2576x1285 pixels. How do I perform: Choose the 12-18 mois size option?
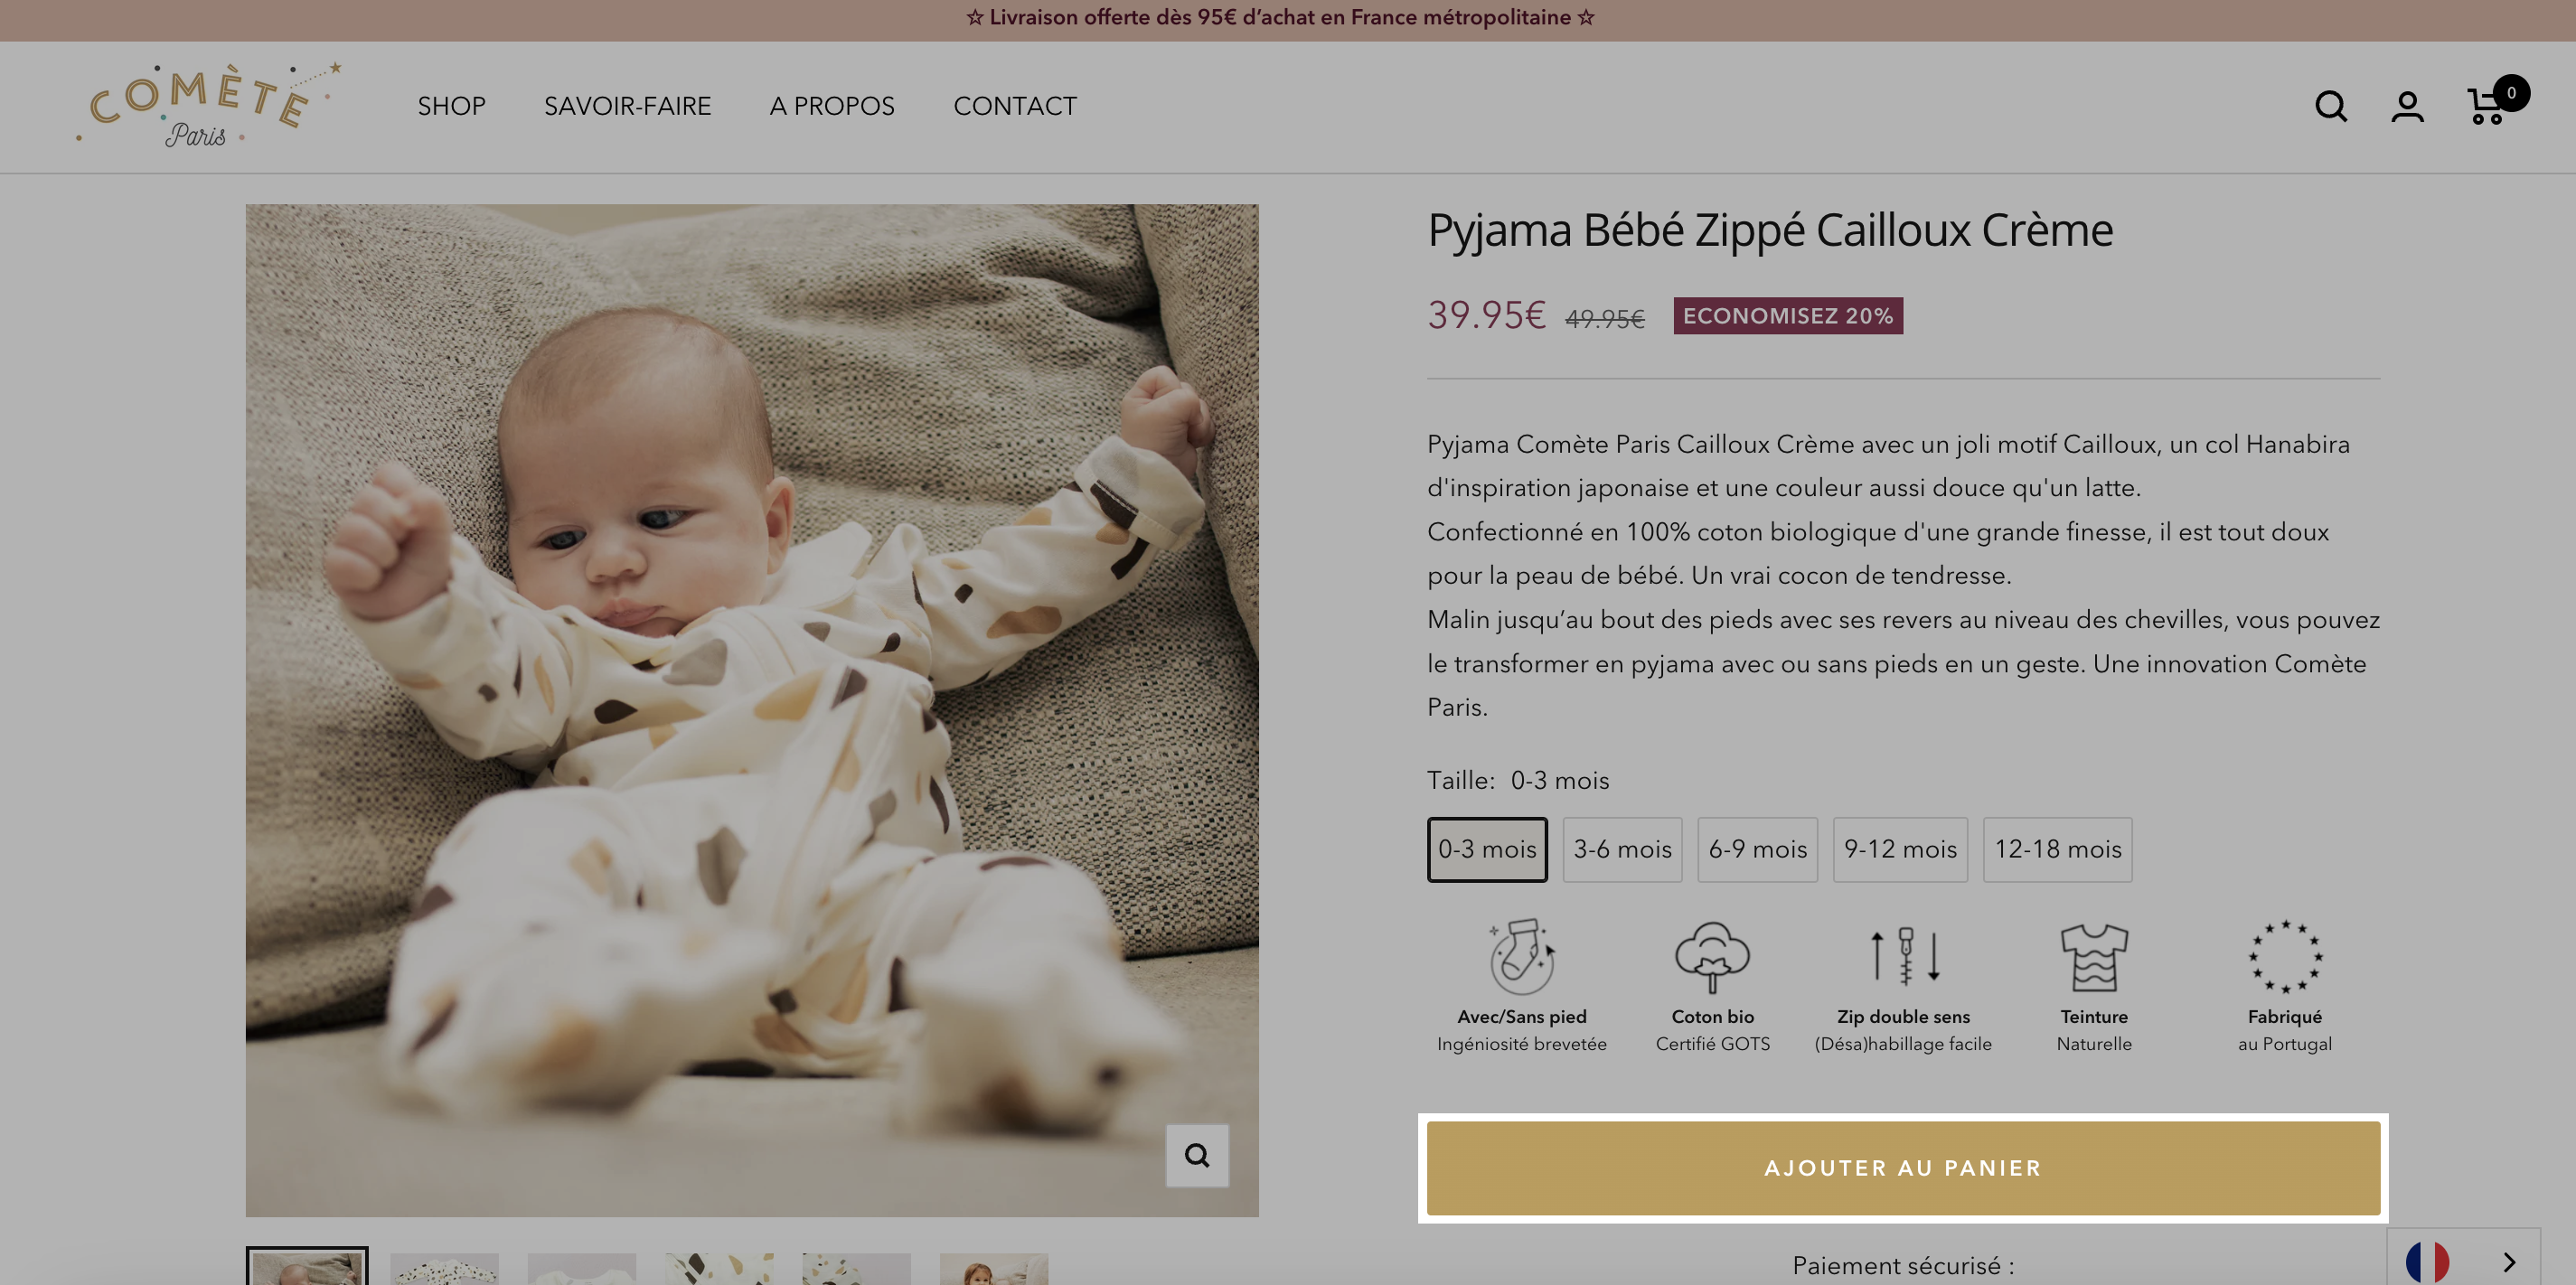tap(2057, 849)
